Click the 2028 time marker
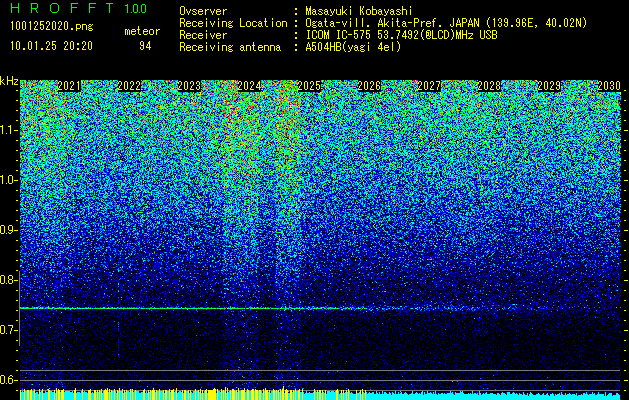Viewport: 629px width, 400px height. click(x=489, y=86)
